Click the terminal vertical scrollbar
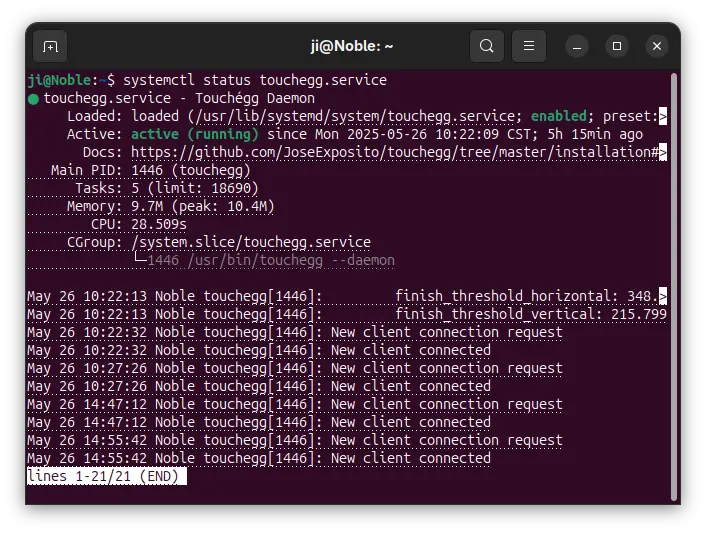This screenshot has height=533, width=706. [x=674, y=286]
